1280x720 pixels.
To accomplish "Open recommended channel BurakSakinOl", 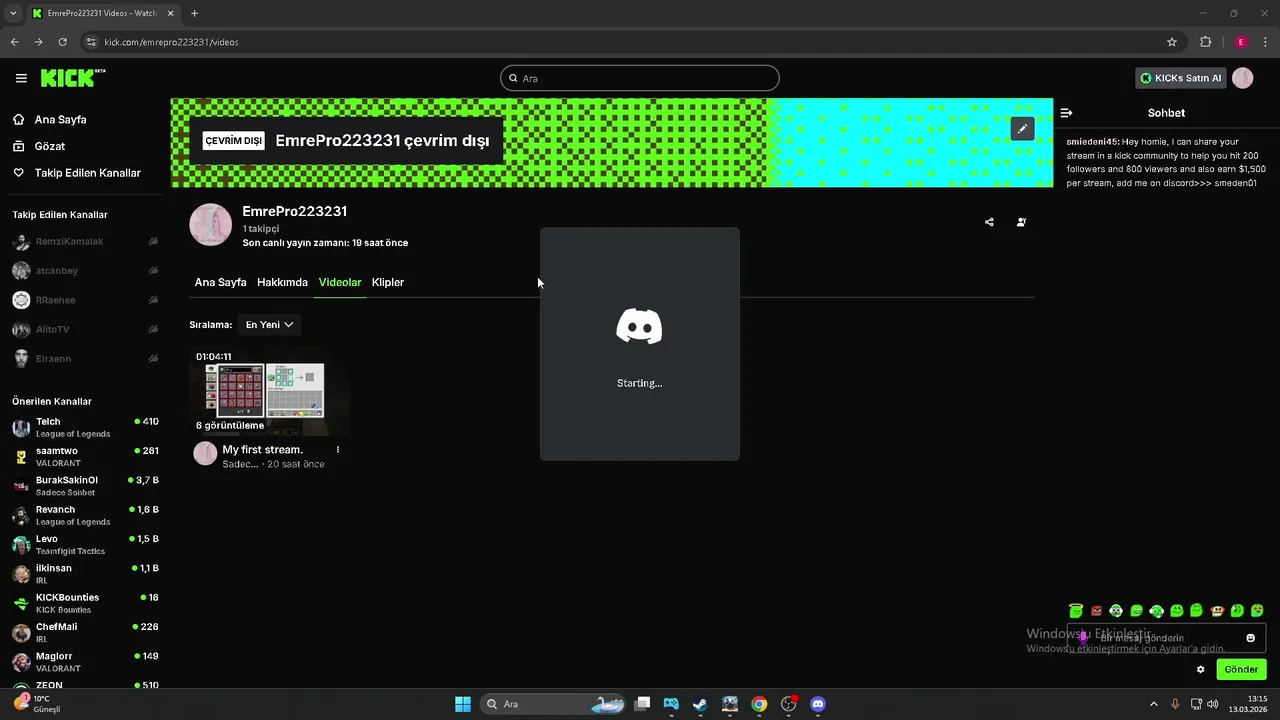I will tap(85, 486).
